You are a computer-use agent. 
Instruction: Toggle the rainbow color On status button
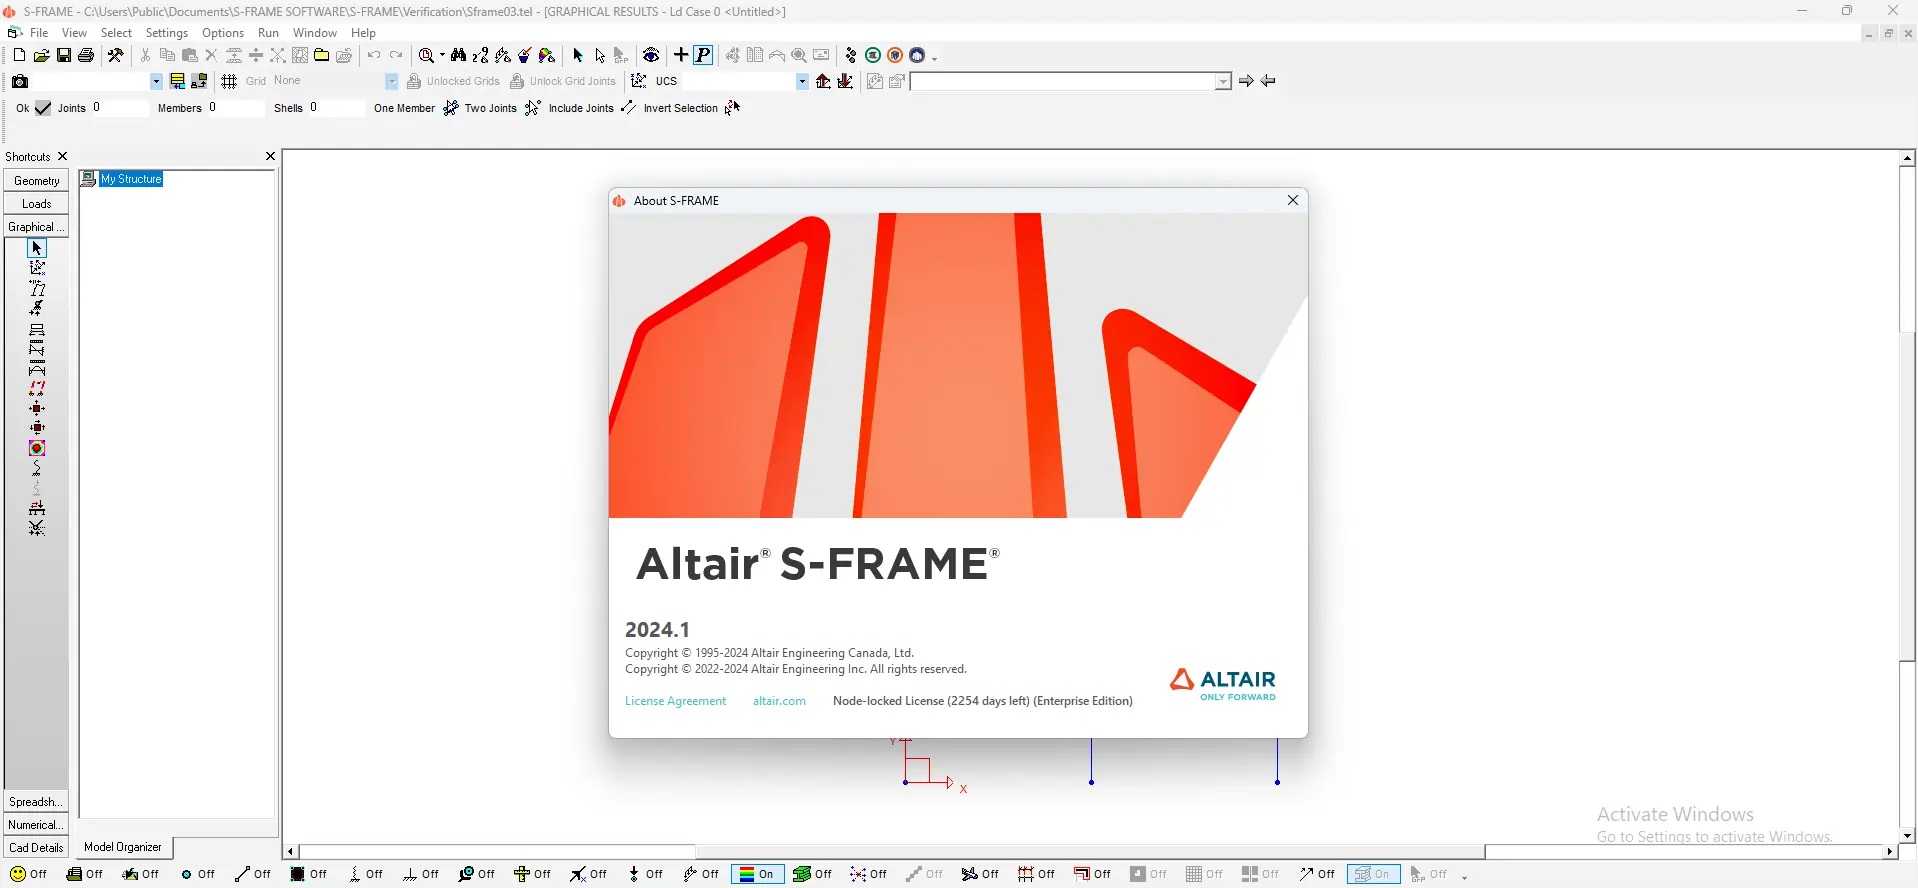click(757, 874)
